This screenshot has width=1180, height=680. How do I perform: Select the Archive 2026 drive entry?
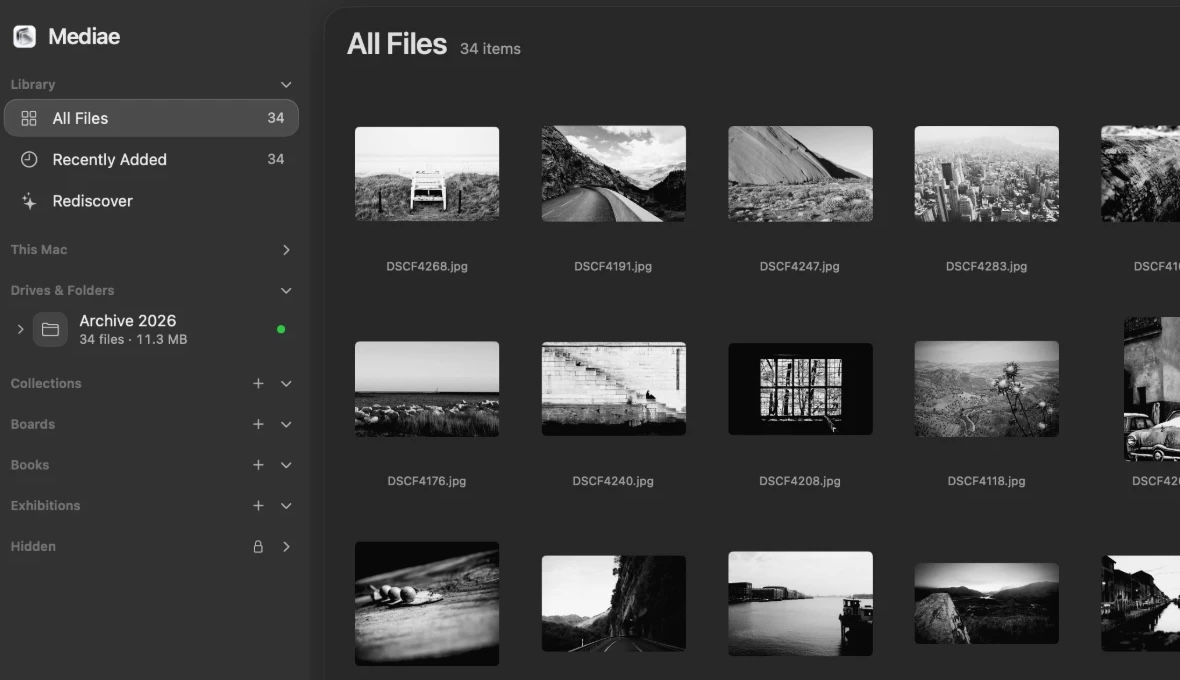pyautogui.click(x=151, y=329)
